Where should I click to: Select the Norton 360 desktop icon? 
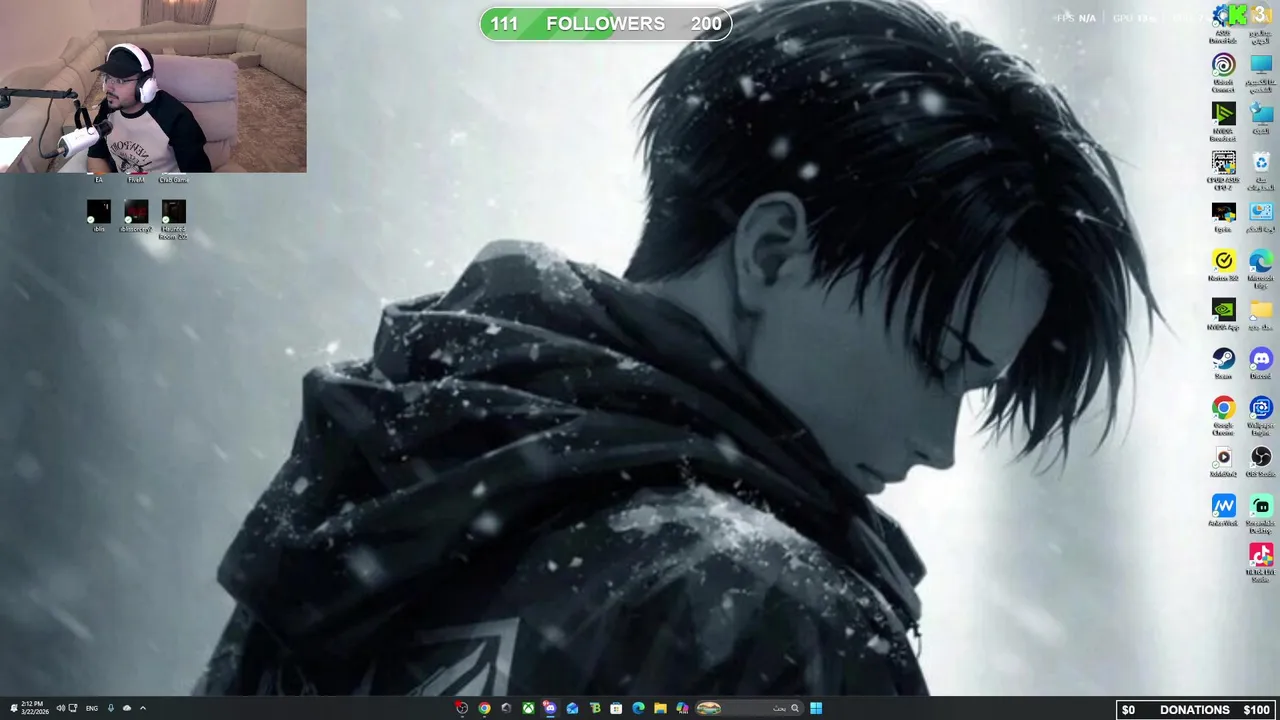[x=1223, y=265]
